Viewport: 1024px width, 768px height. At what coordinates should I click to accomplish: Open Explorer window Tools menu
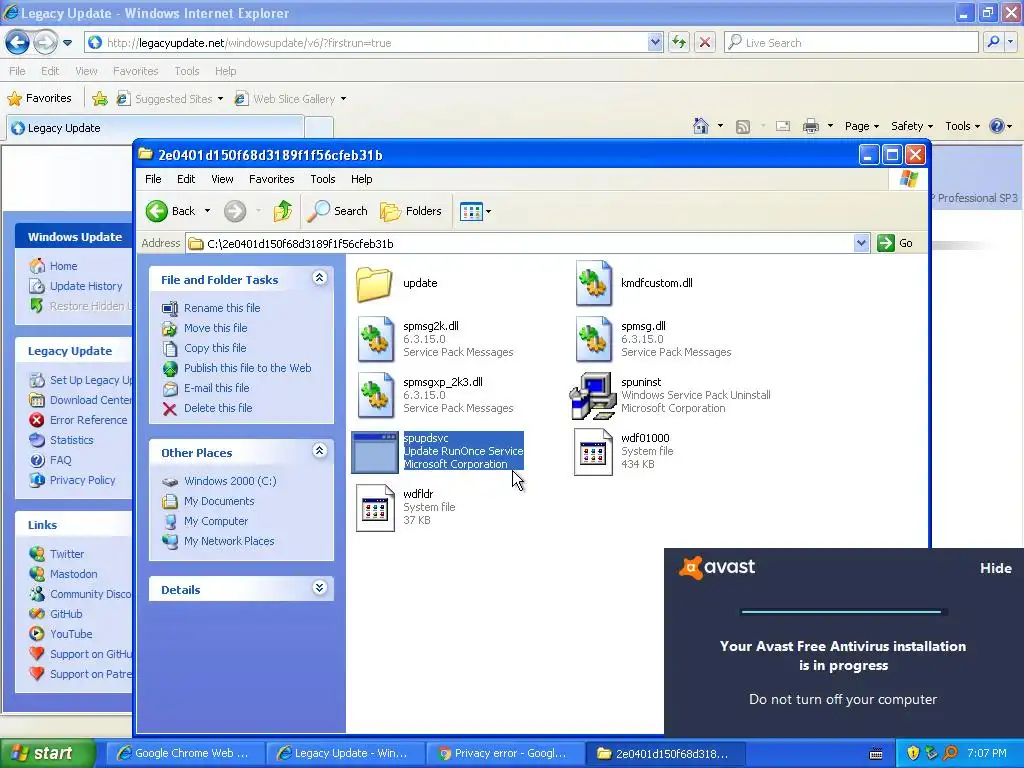point(323,179)
